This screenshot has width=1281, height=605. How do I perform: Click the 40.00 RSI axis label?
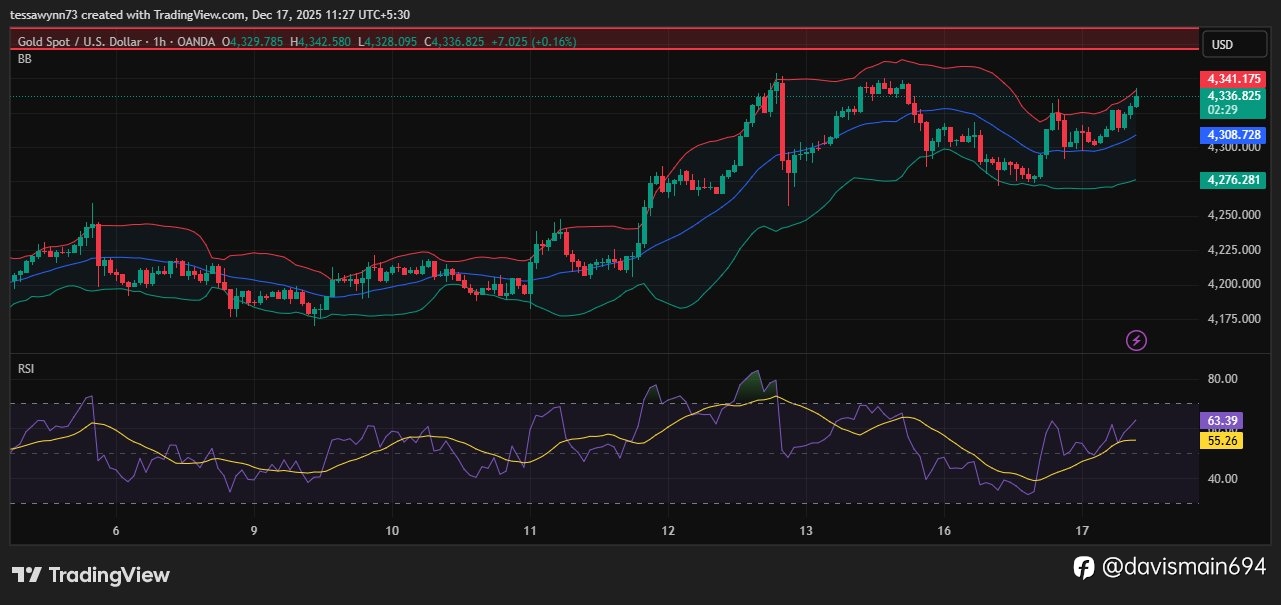point(1223,478)
